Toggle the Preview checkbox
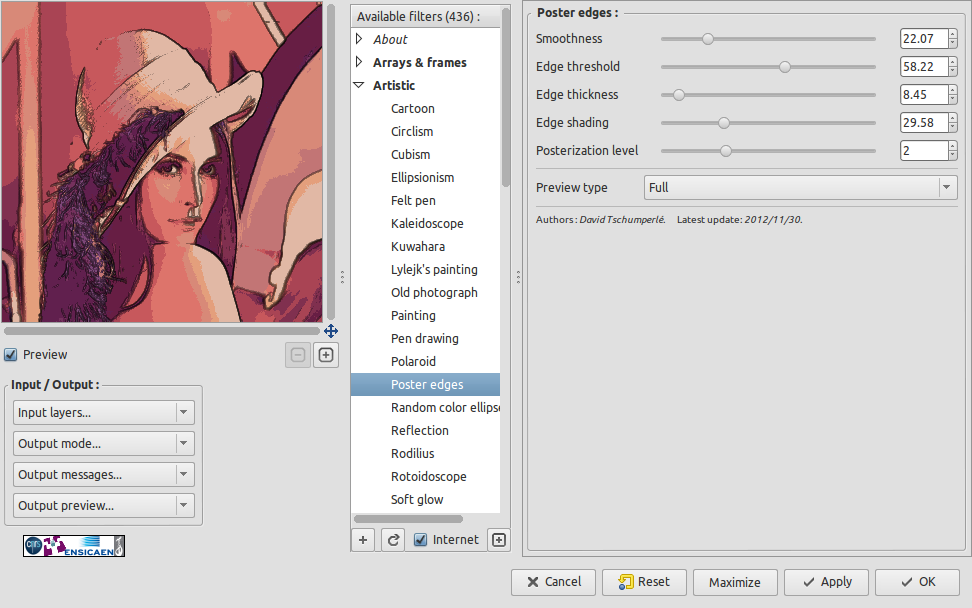 [x=11, y=355]
